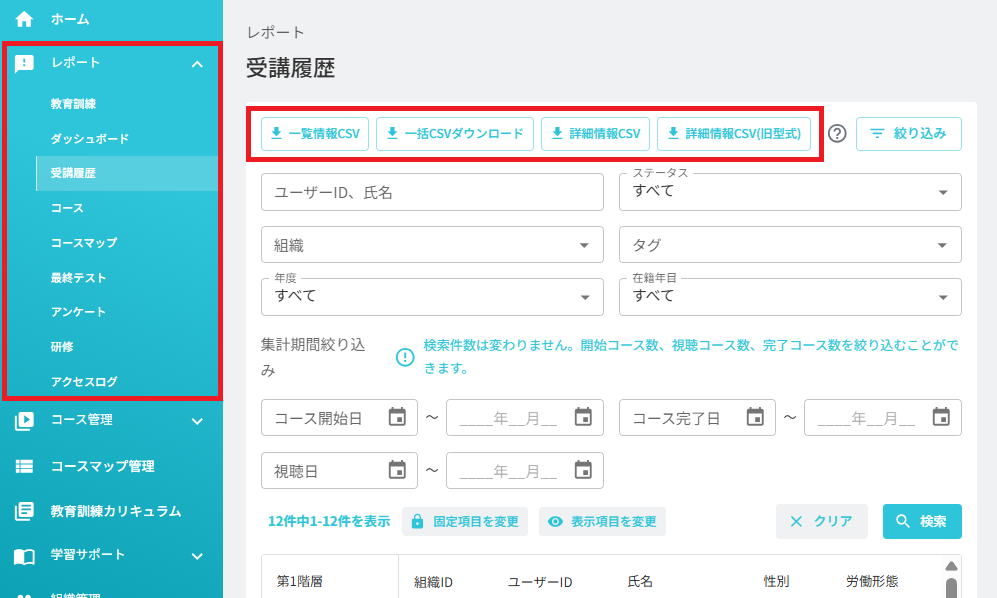Expand the 学習サポート menu chevron
This screenshot has height=598, width=997.
coord(197,556)
